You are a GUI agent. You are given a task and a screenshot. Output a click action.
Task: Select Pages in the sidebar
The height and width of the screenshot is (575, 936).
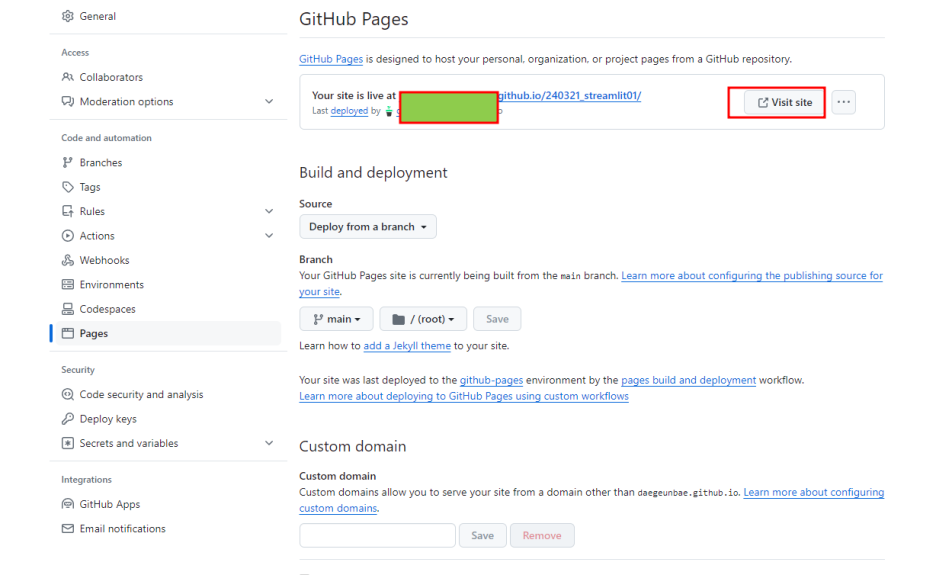[168, 333]
